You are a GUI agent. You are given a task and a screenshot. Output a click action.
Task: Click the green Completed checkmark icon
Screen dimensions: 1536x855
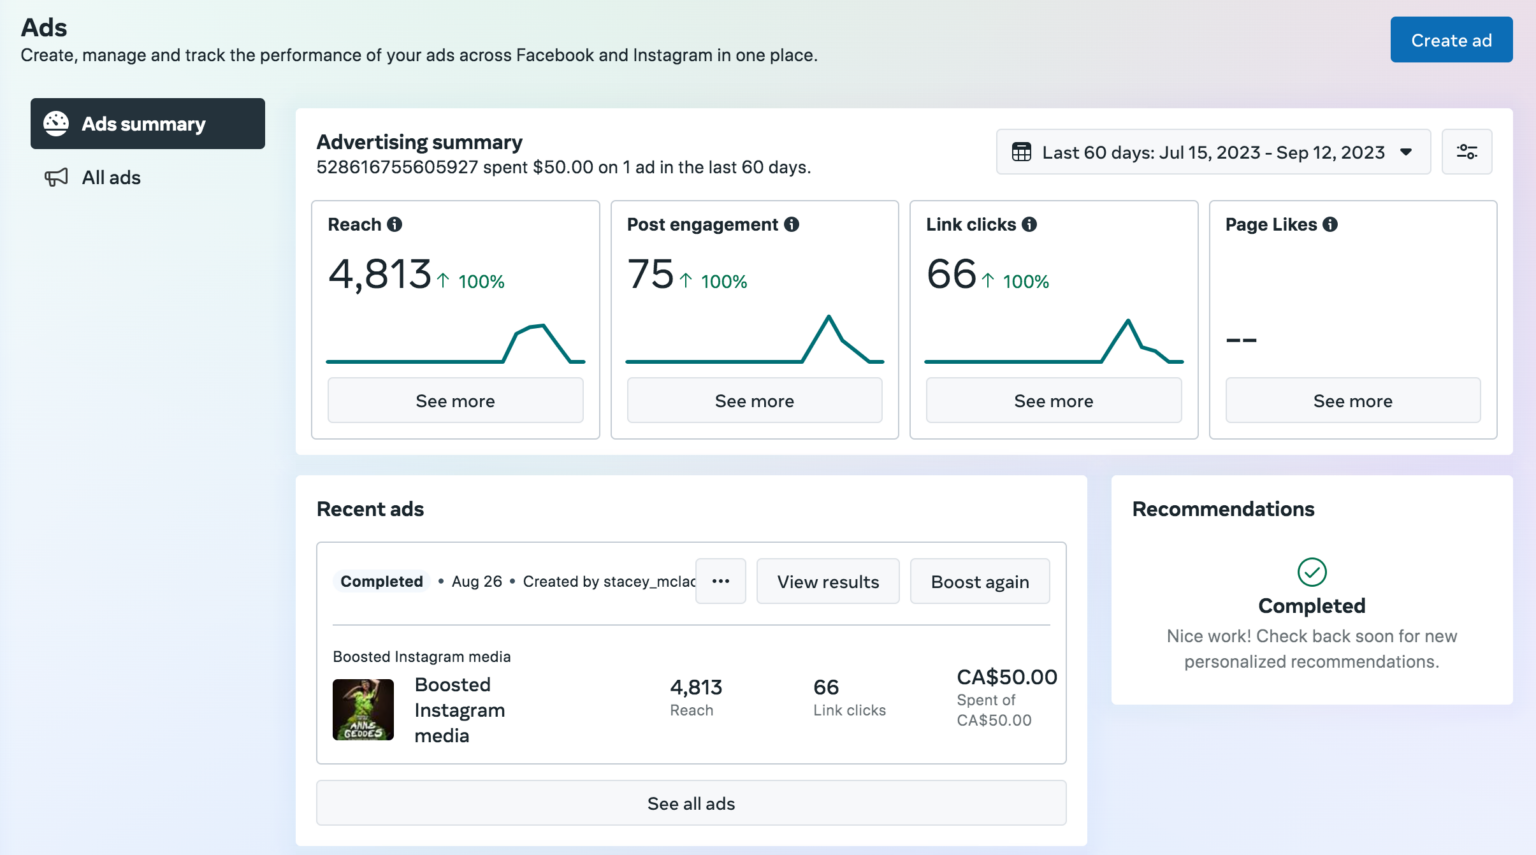(1311, 573)
